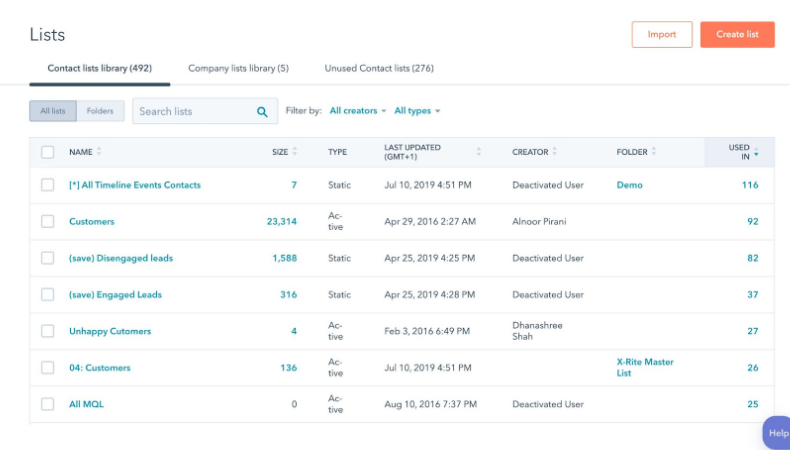Click the Create list button

[x=738, y=34]
